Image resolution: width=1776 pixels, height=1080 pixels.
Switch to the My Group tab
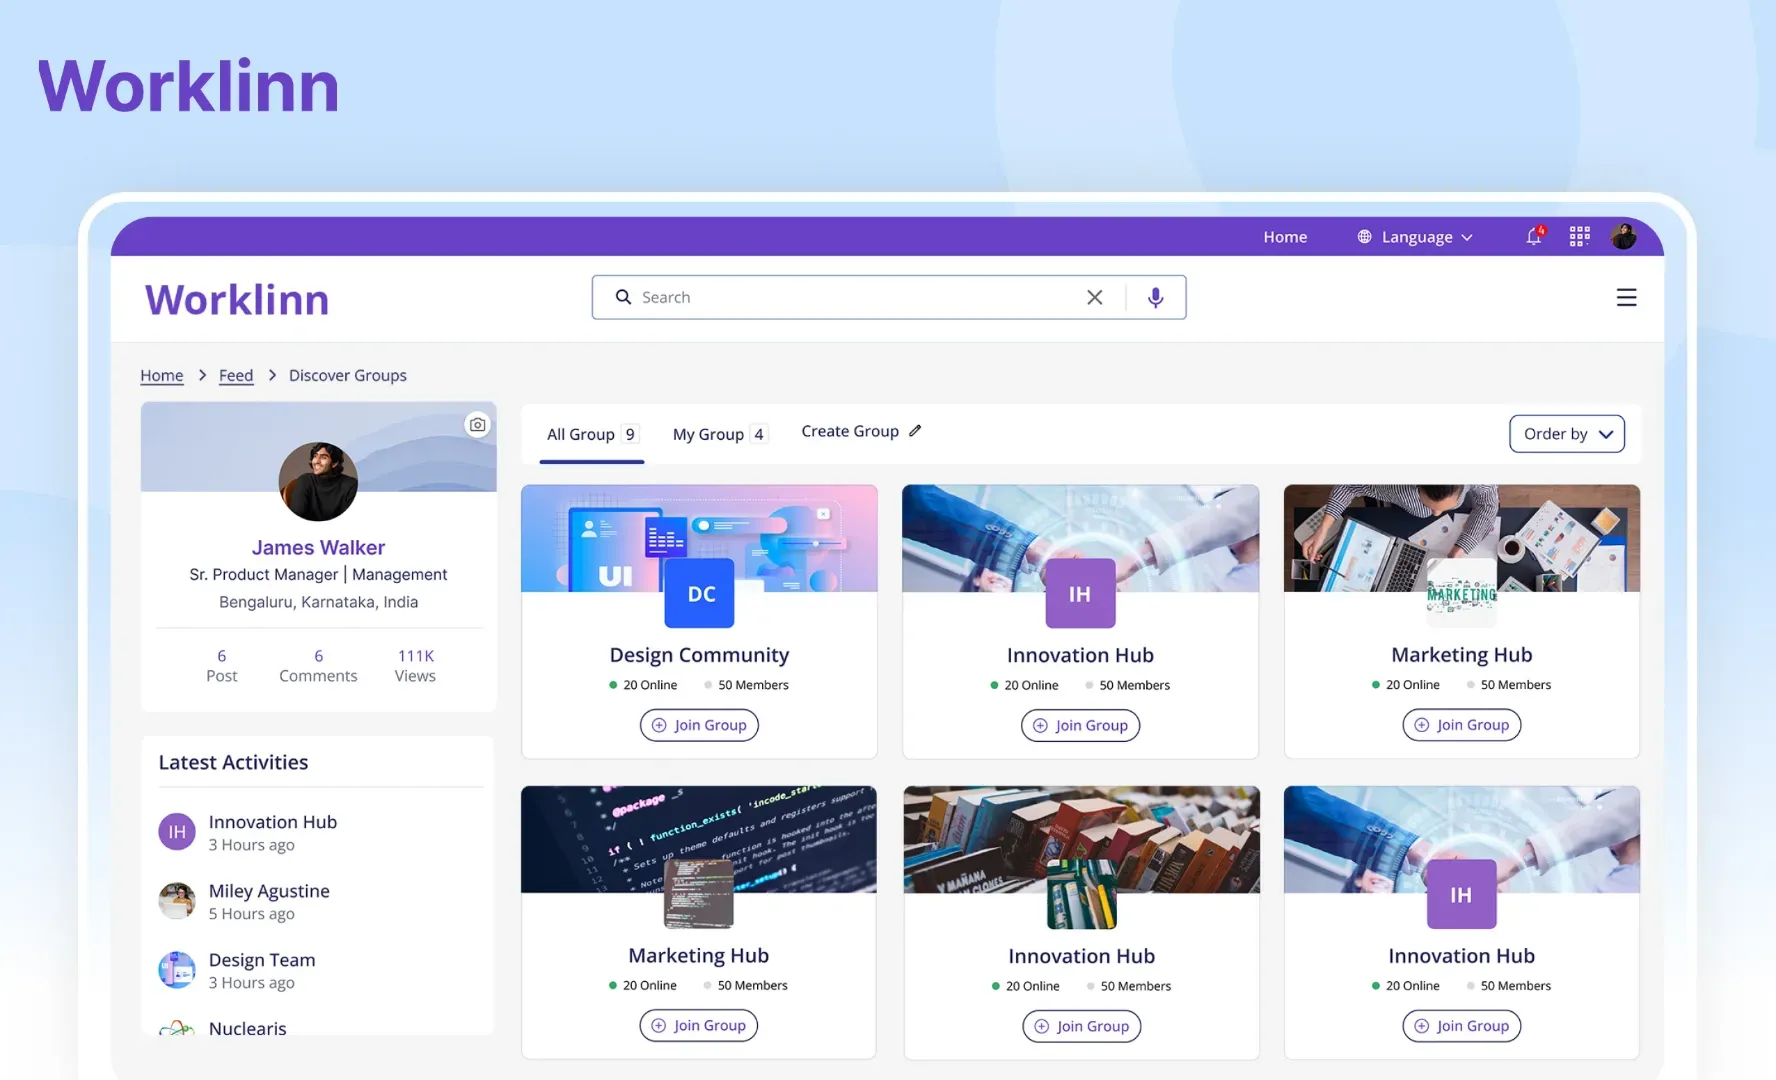pos(720,434)
